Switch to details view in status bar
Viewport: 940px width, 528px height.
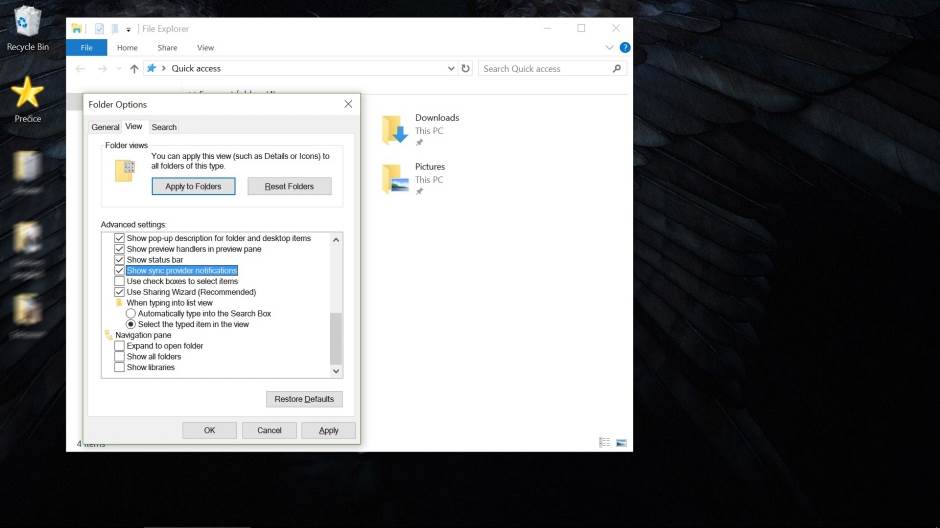pyautogui.click(x=605, y=442)
